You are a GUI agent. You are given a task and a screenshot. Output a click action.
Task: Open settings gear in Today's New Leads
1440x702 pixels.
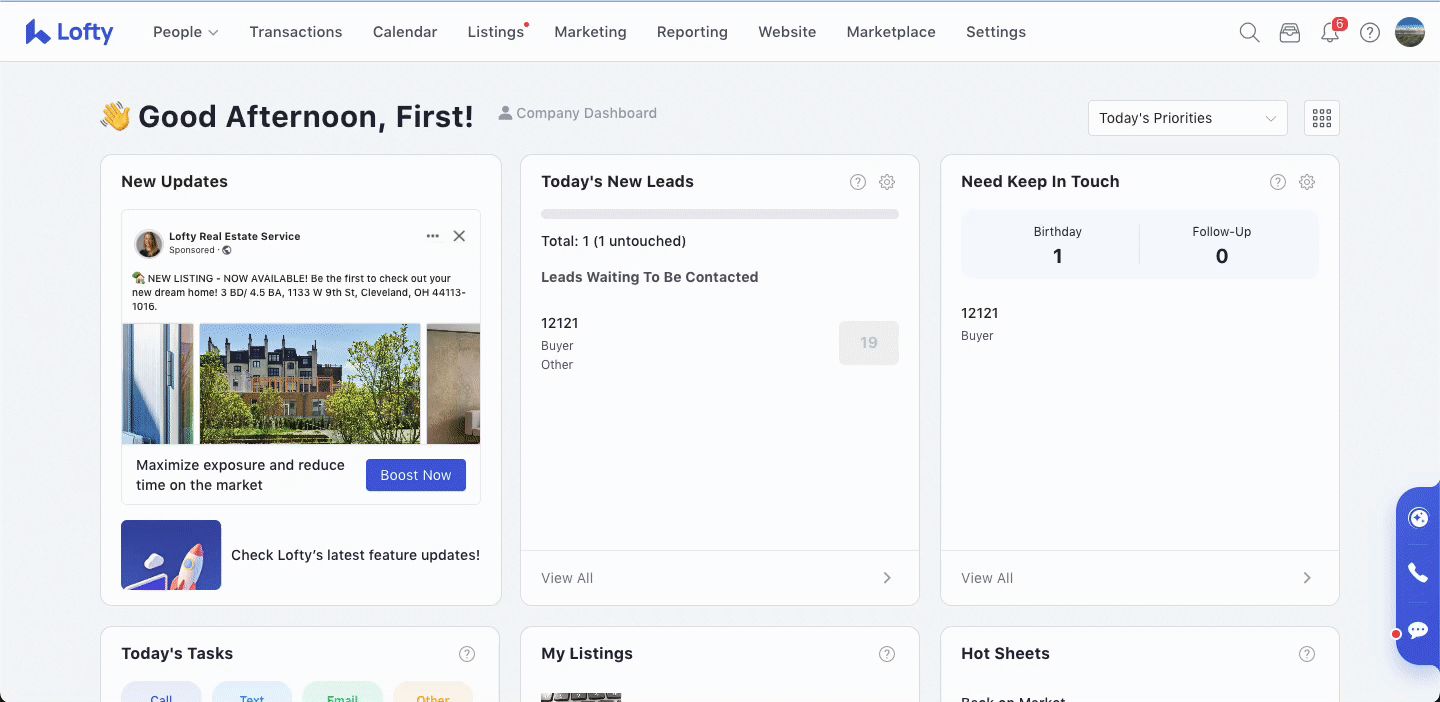887,182
